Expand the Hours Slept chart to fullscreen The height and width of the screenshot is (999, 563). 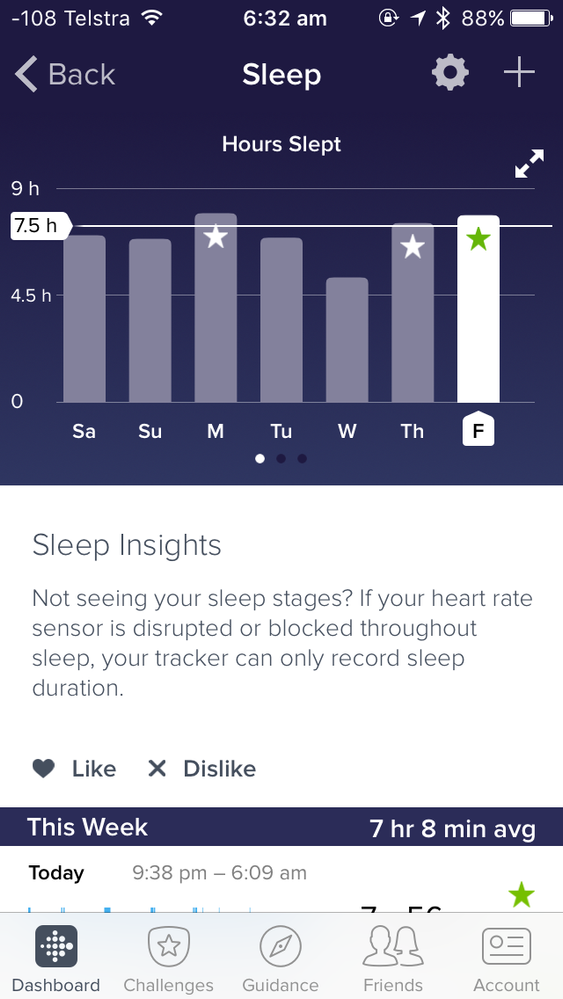tap(529, 164)
